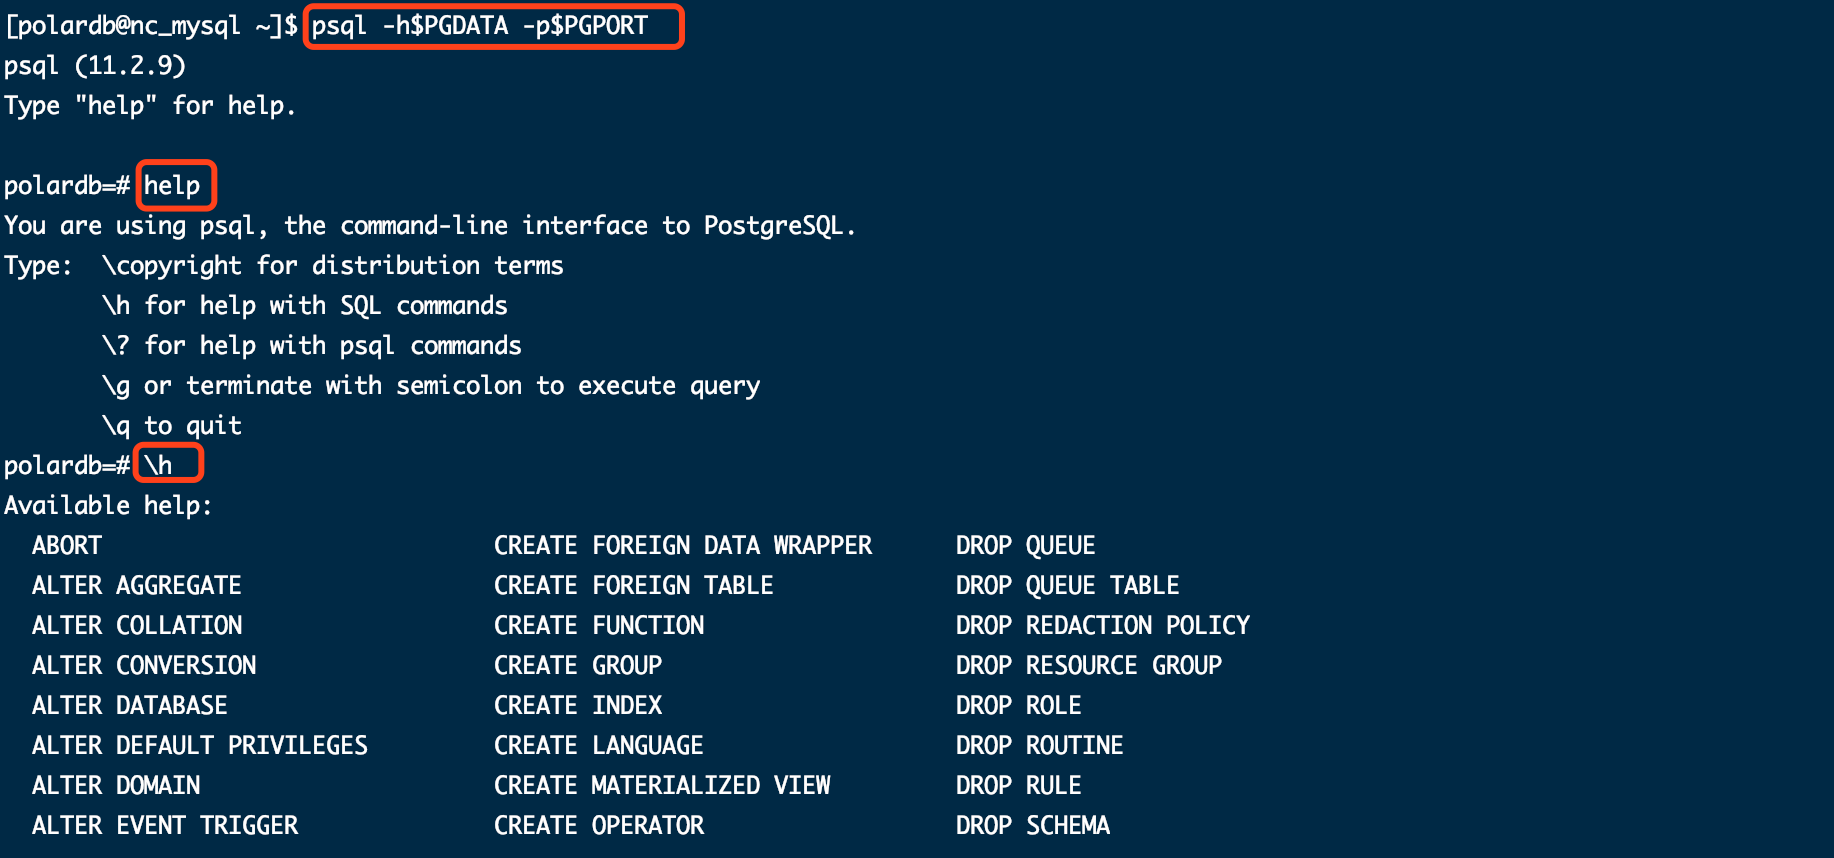Click the 'Available help:' heading
Image resolution: width=1834 pixels, height=858 pixels.
pos(108,506)
